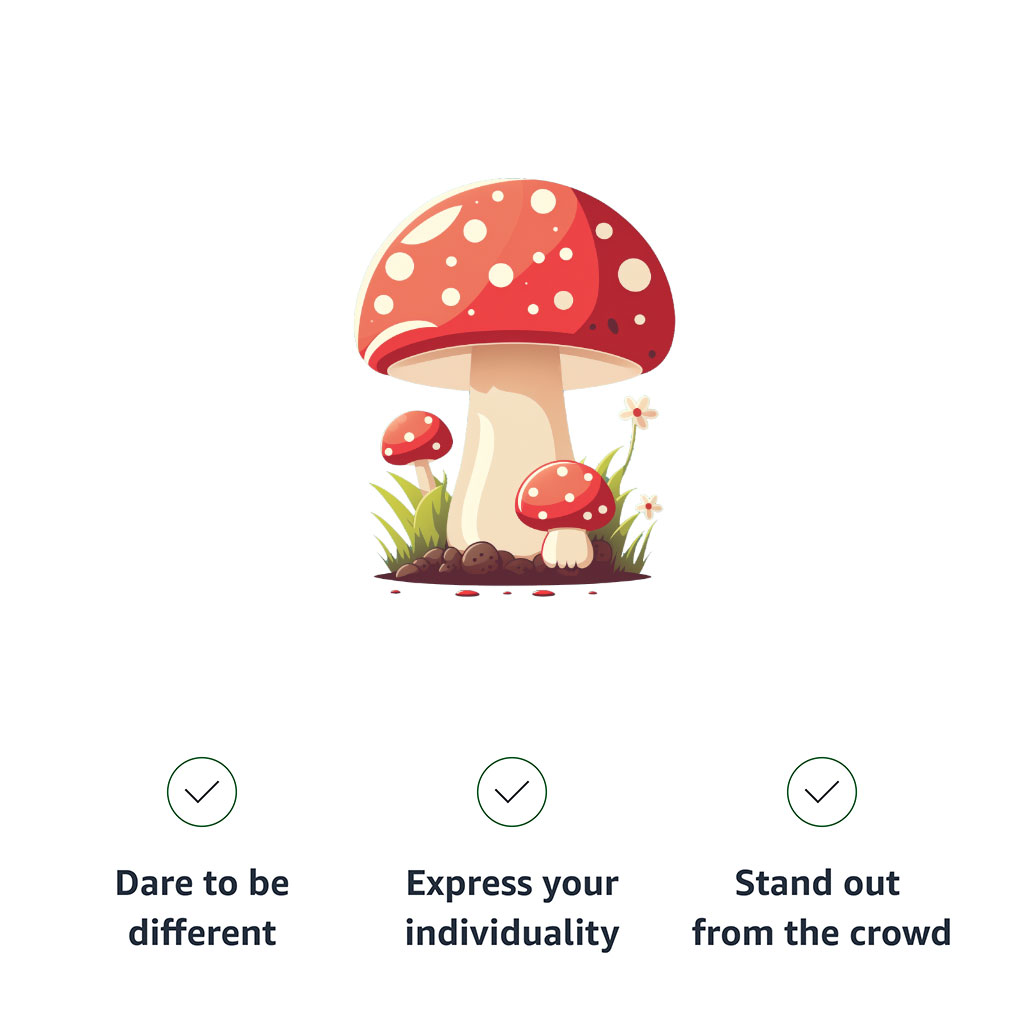The image size is (1024, 1024).
Task: Click the 'Dare to be different' text
Action: coord(202,907)
